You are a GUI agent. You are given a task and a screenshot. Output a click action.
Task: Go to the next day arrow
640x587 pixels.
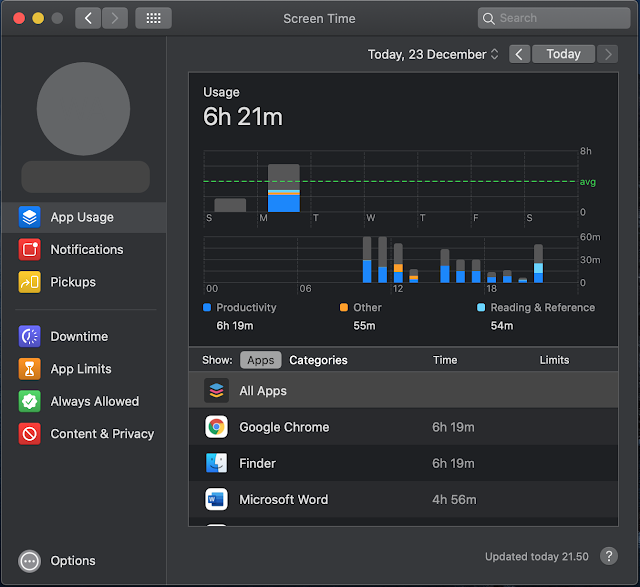(x=608, y=54)
